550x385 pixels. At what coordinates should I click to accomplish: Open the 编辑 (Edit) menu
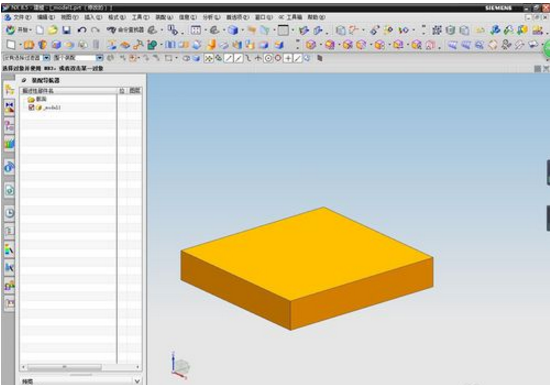[x=46, y=17]
